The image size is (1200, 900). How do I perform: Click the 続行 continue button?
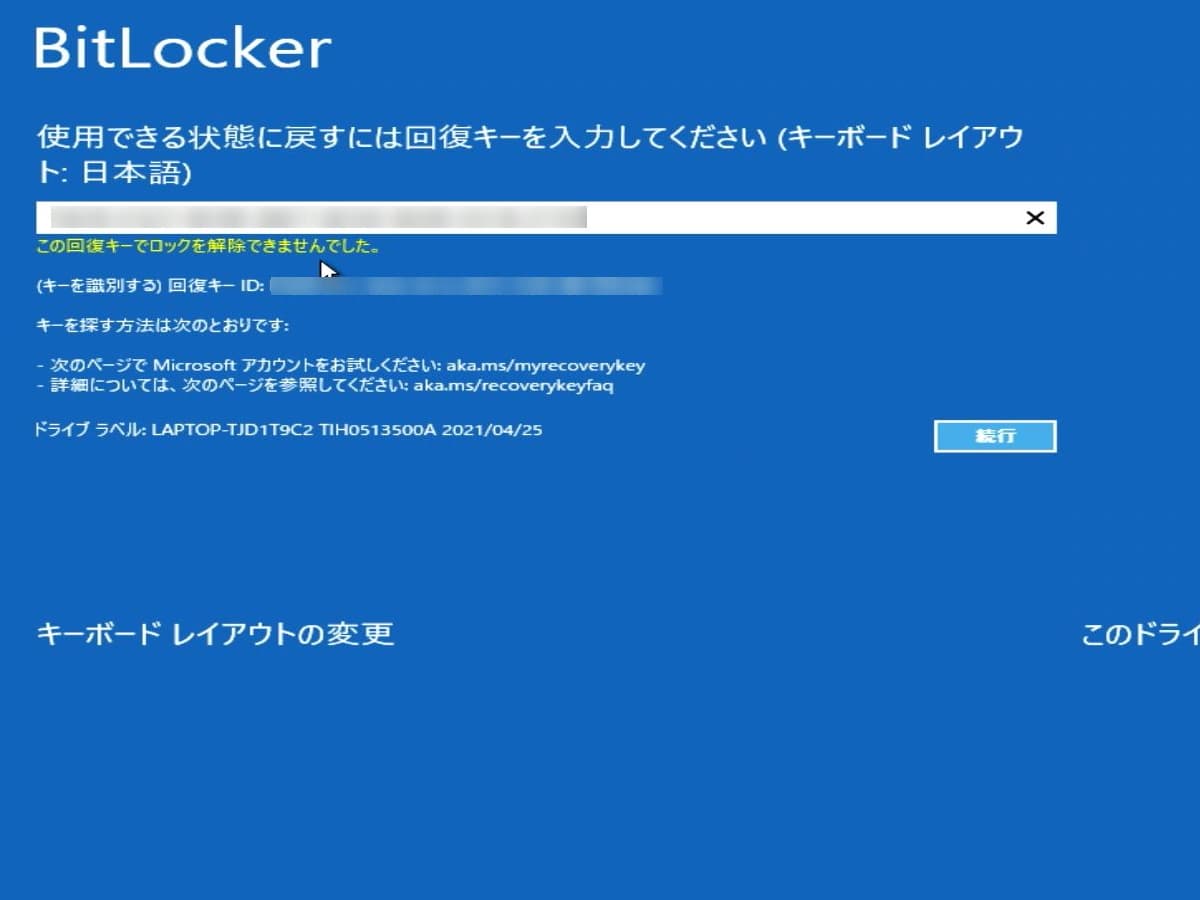coord(995,436)
